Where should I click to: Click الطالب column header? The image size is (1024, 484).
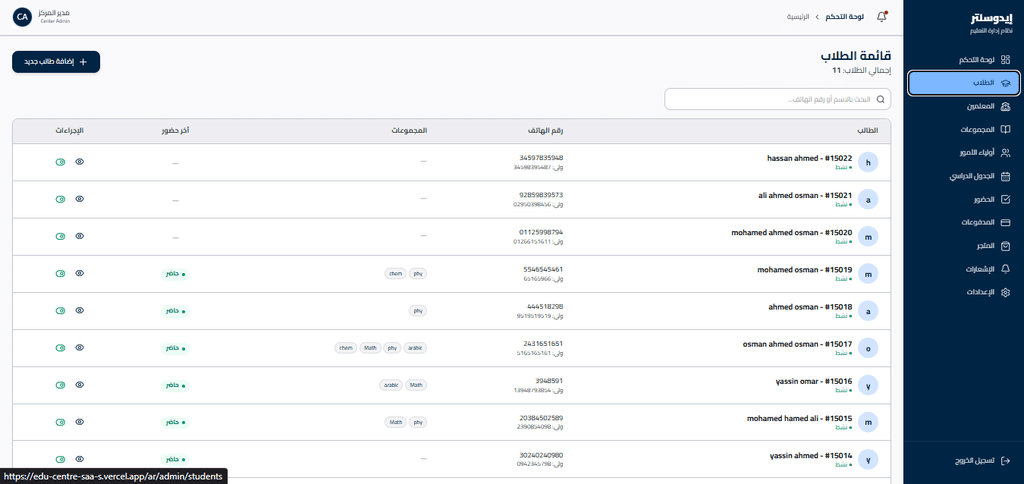[x=868, y=131]
